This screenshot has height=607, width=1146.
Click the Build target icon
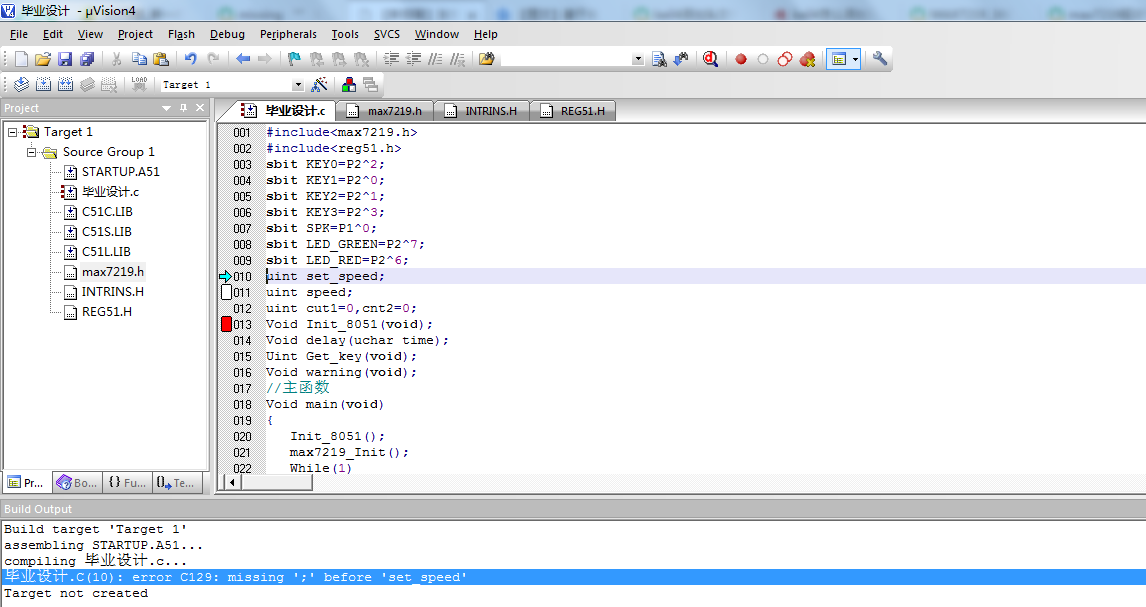(x=43, y=85)
